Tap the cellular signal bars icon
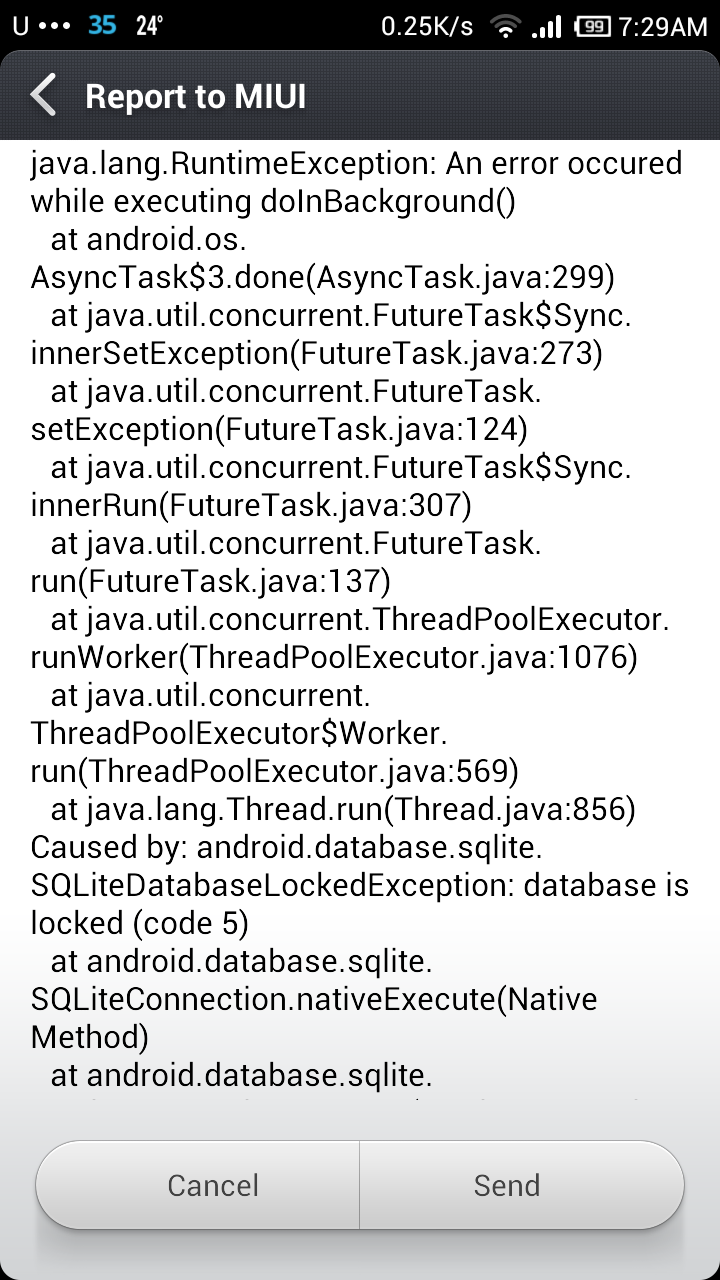The height and width of the screenshot is (1280, 720). pyautogui.click(x=546, y=28)
